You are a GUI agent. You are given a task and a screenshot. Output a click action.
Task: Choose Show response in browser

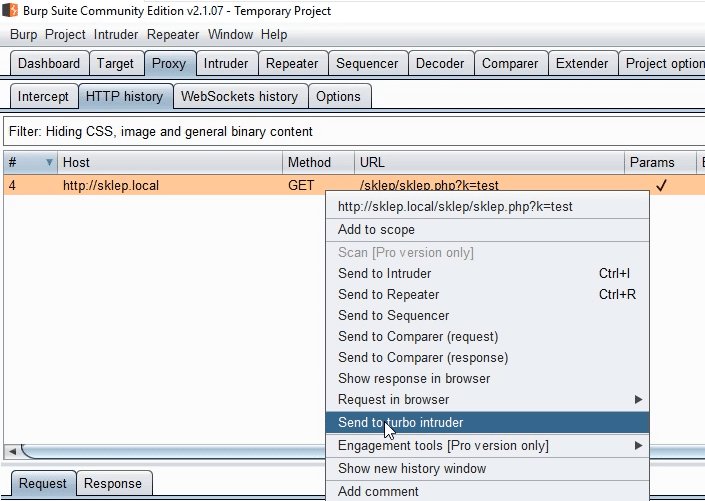pyautogui.click(x=487, y=379)
